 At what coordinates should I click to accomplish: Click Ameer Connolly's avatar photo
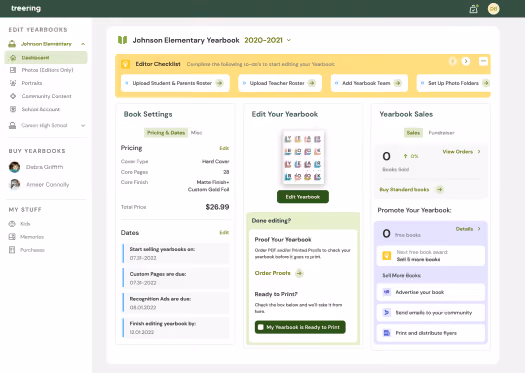click(x=14, y=184)
